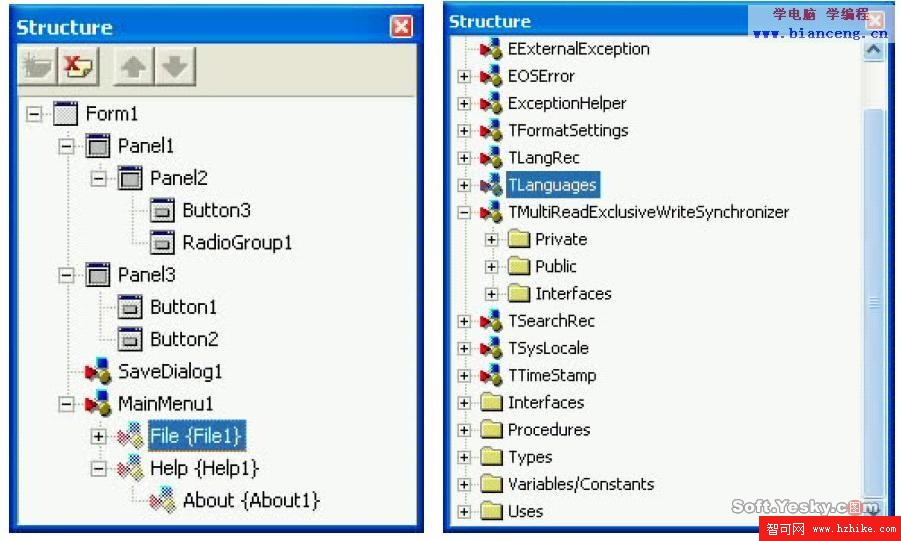The height and width of the screenshot is (541, 901).
Task: Select the ExceptionHelper label
Action: click(x=567, y=103)
